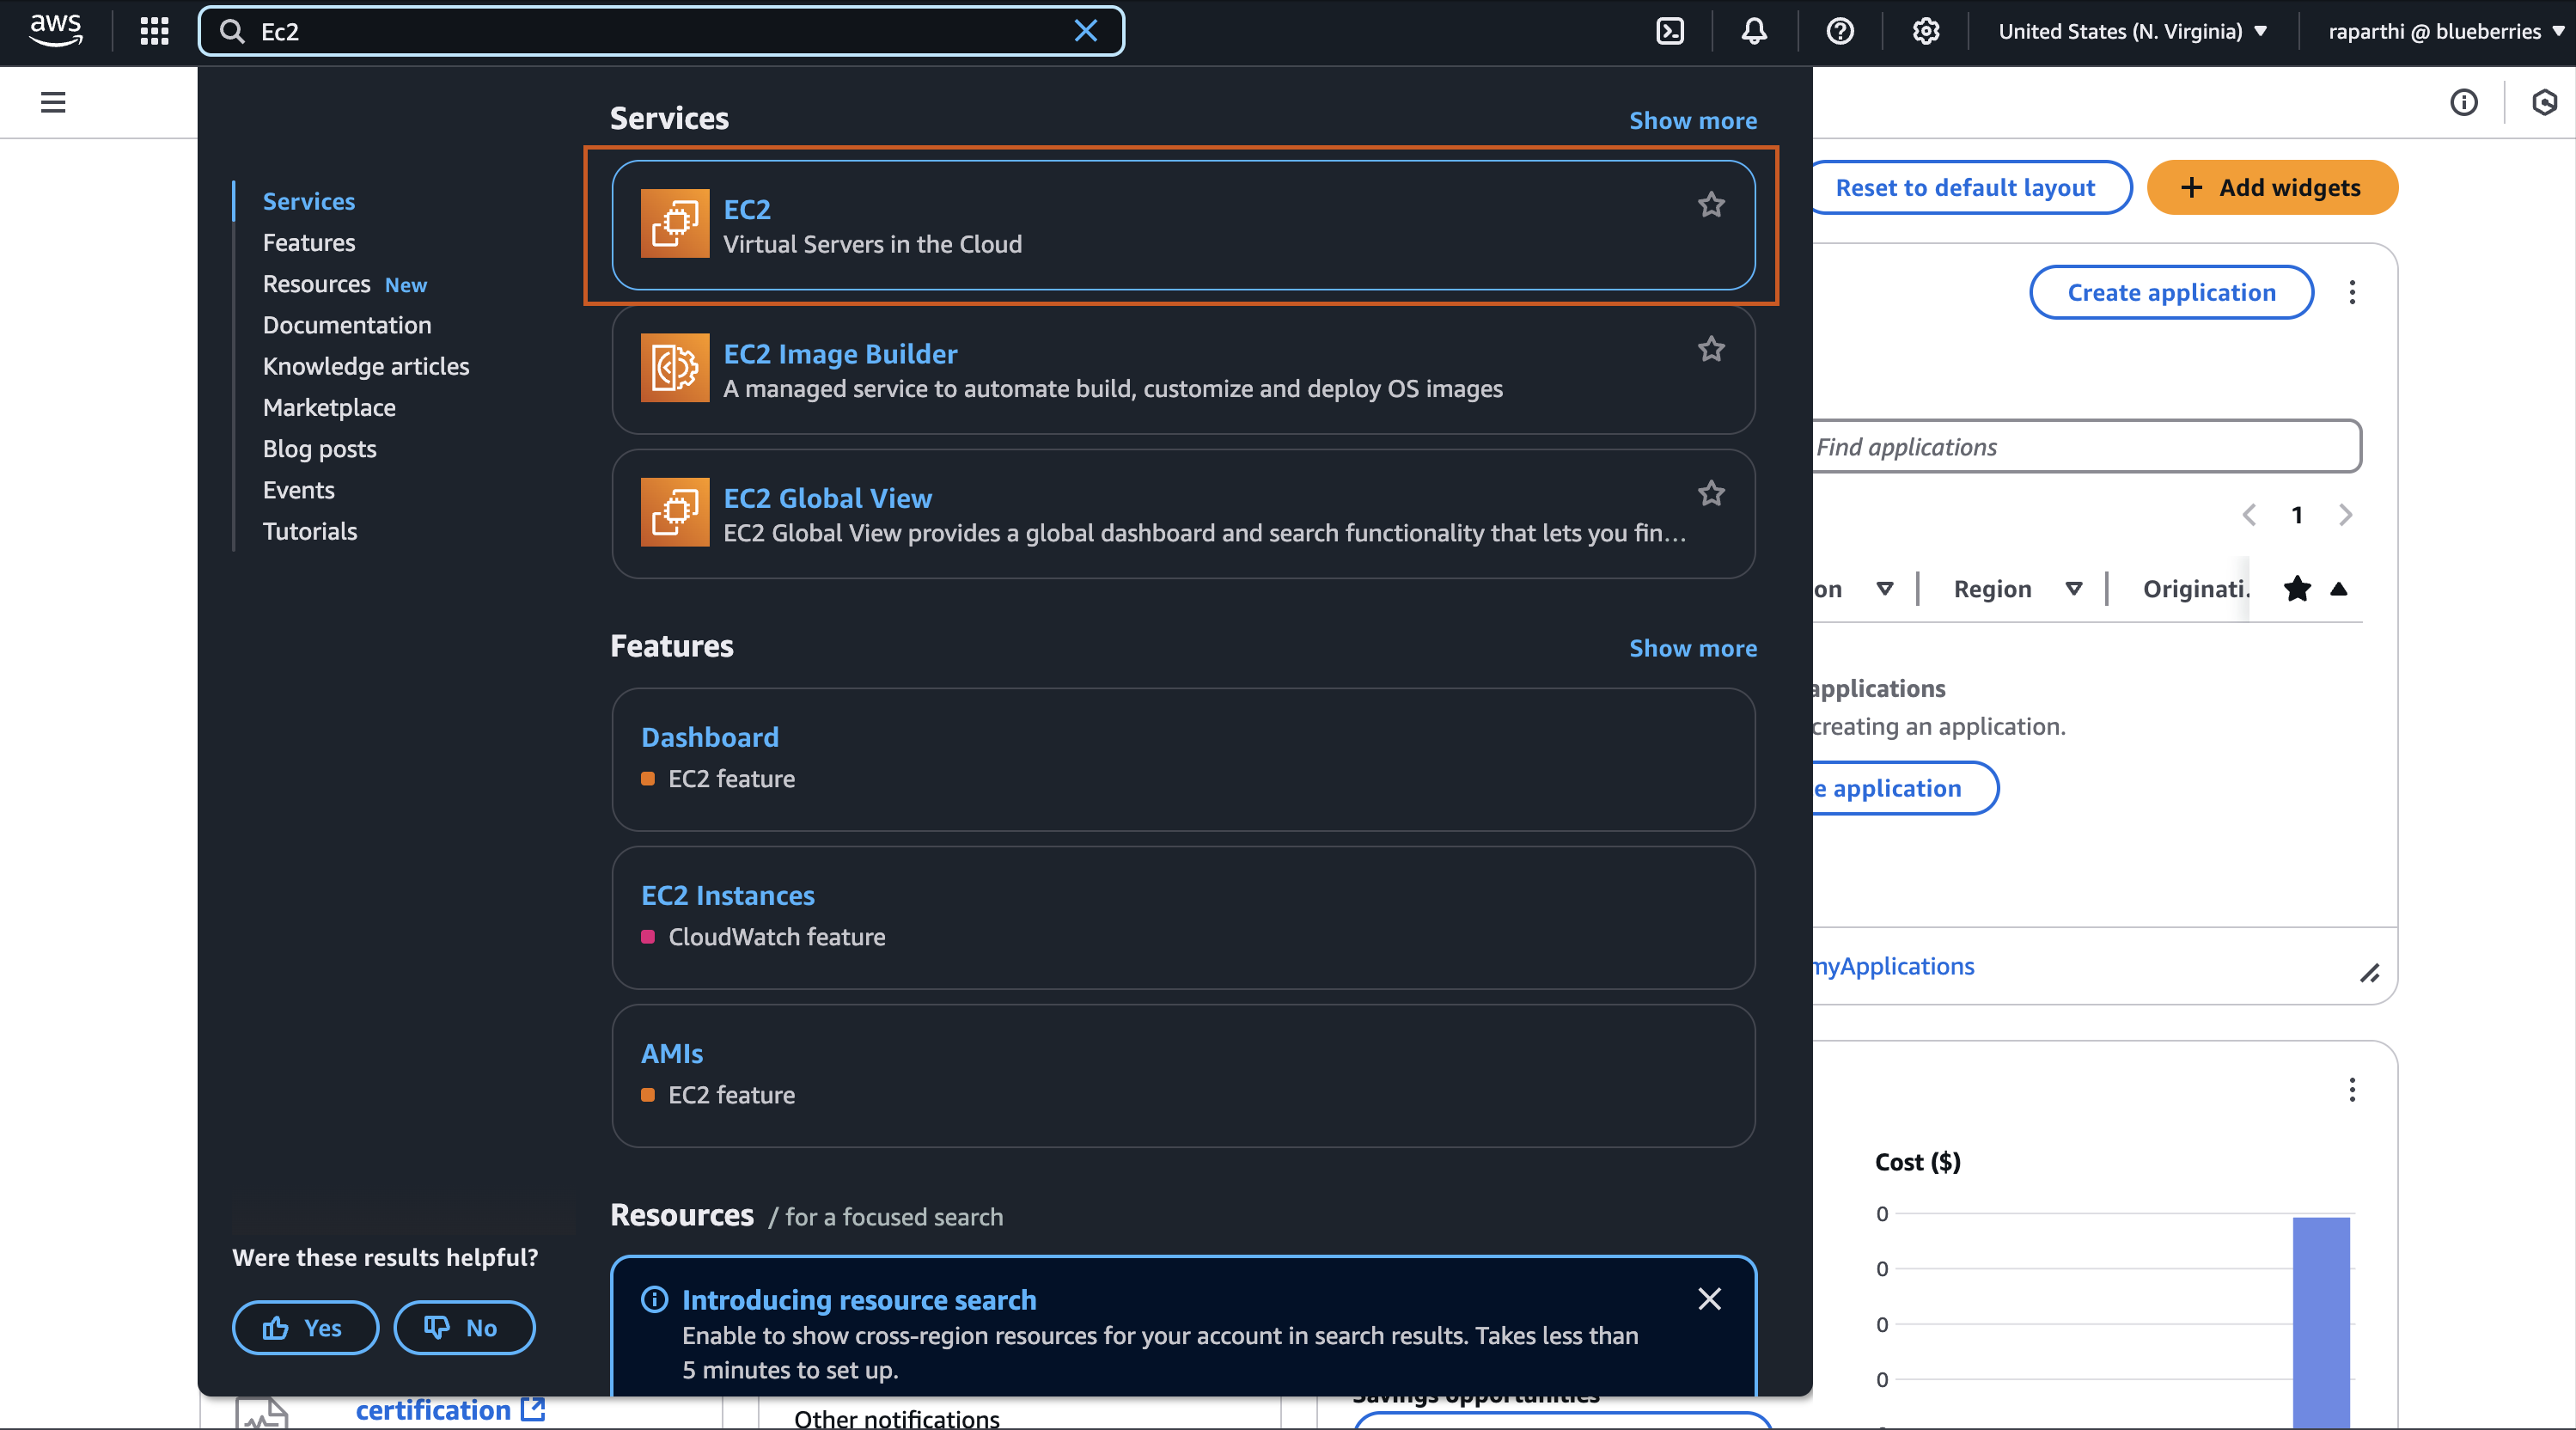
Task: Click the edit pencil in myApplications footer
Action: [x=2369, y=973]
